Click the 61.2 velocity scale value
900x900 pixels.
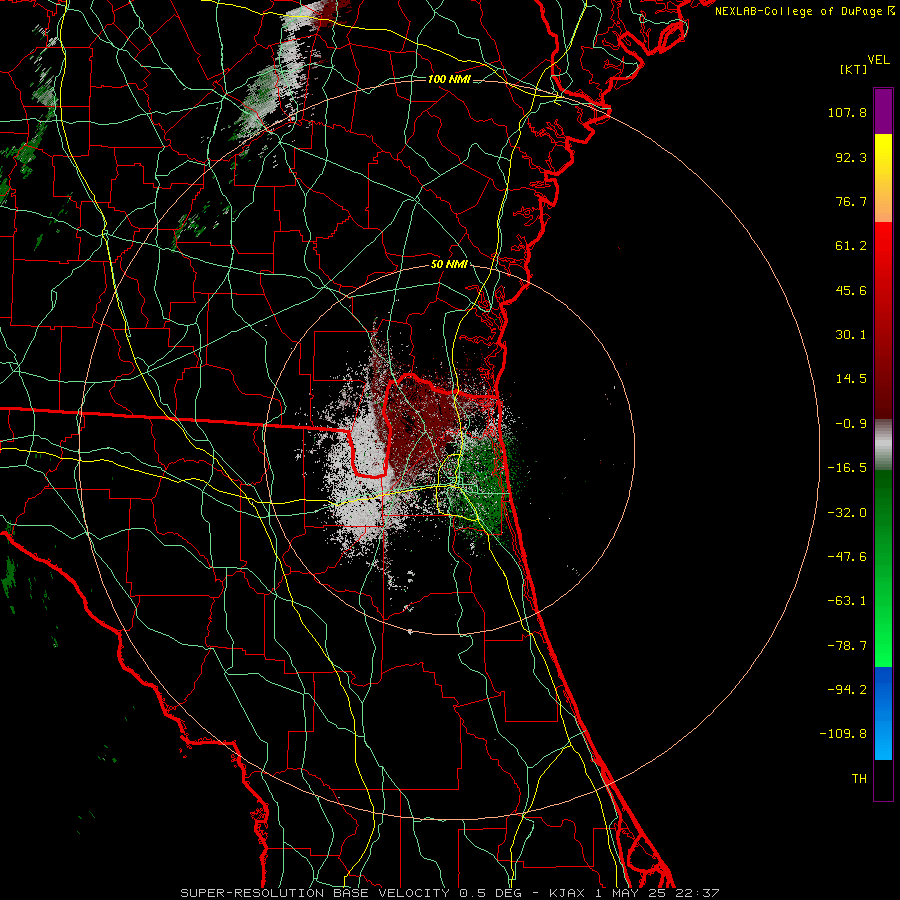pos(851,246)
